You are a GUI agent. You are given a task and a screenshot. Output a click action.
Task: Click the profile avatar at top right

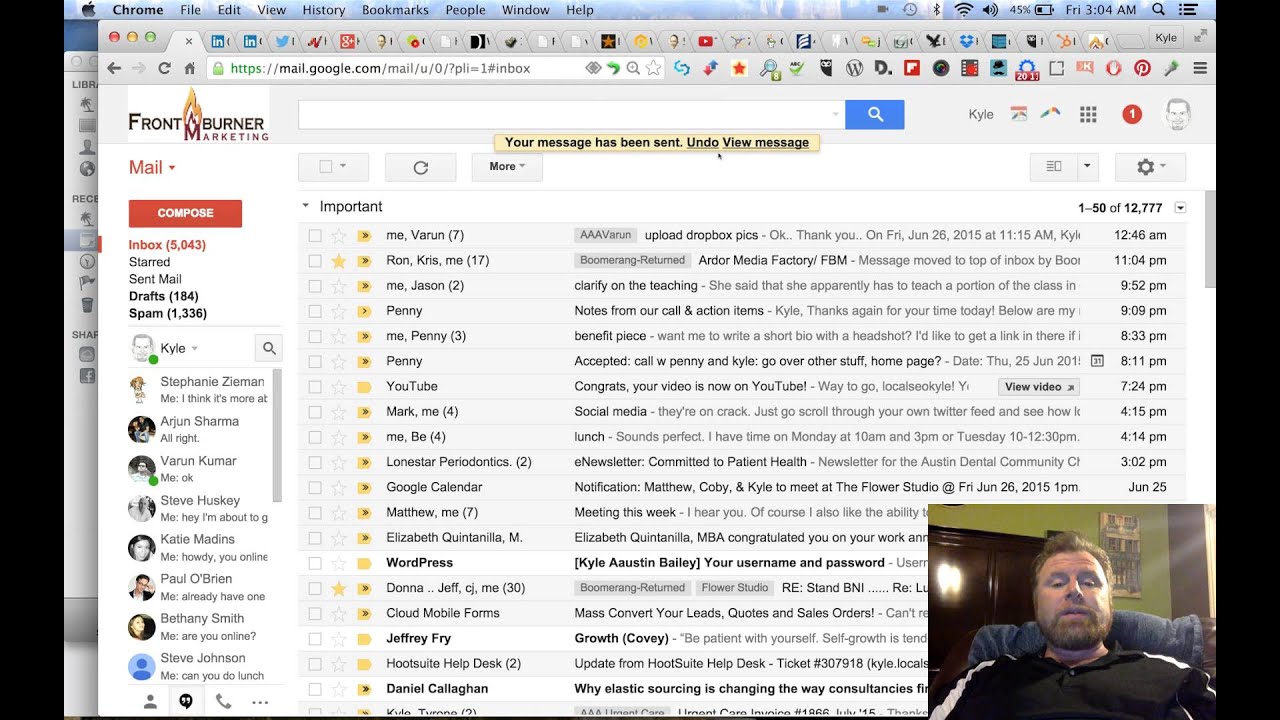(x=1178, y=115)
